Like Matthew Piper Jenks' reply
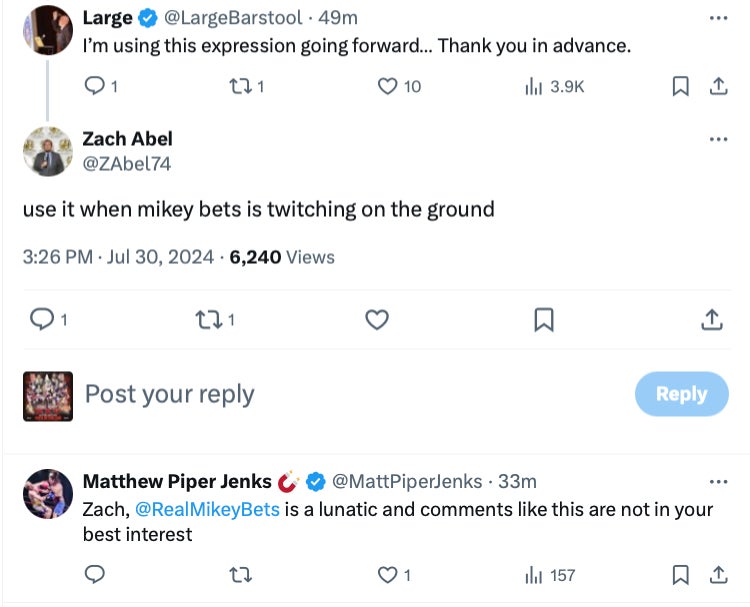 388,575
